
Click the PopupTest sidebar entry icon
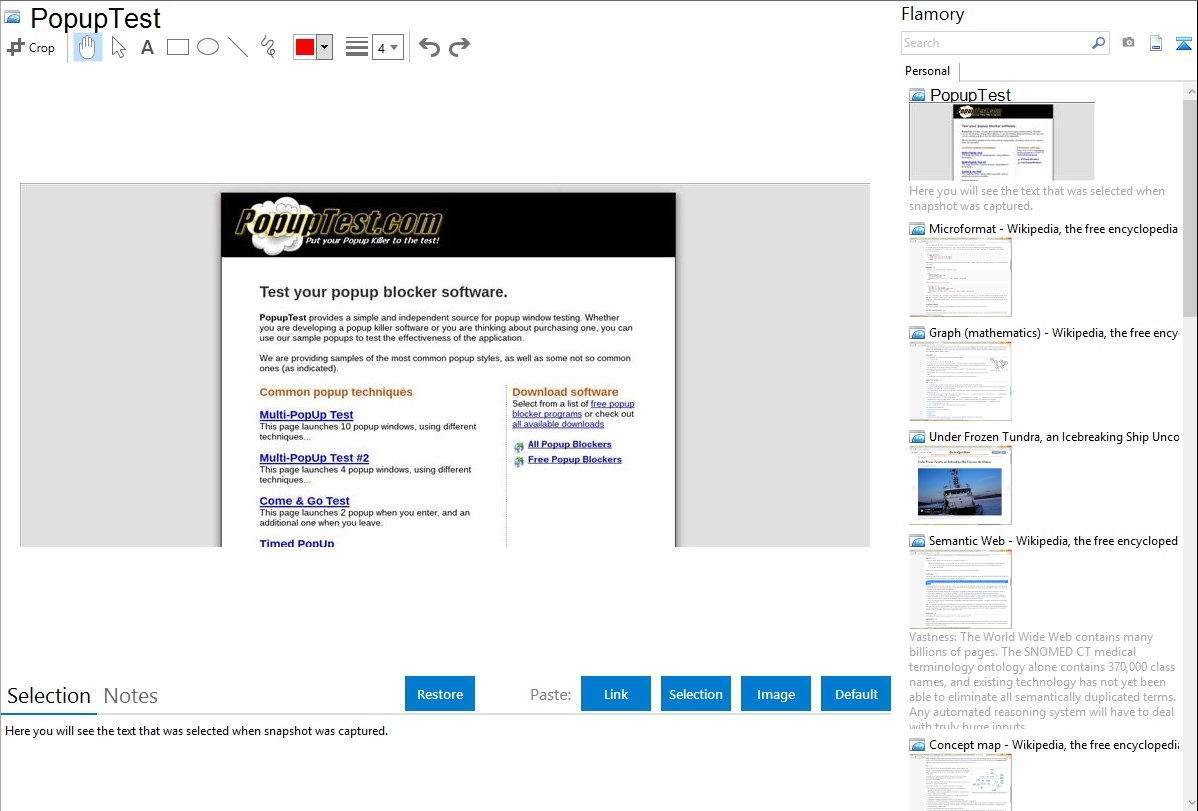coord(917,96)
